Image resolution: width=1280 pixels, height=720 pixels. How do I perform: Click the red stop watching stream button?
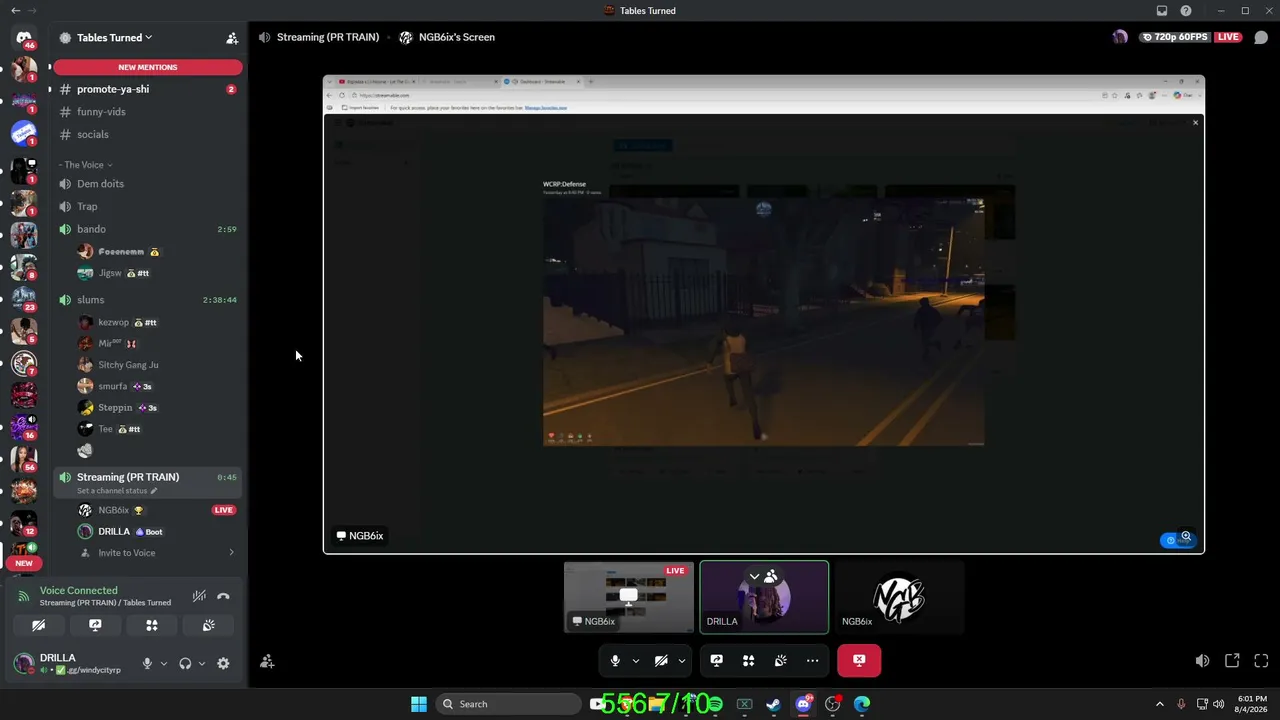(x=859, y=660)
